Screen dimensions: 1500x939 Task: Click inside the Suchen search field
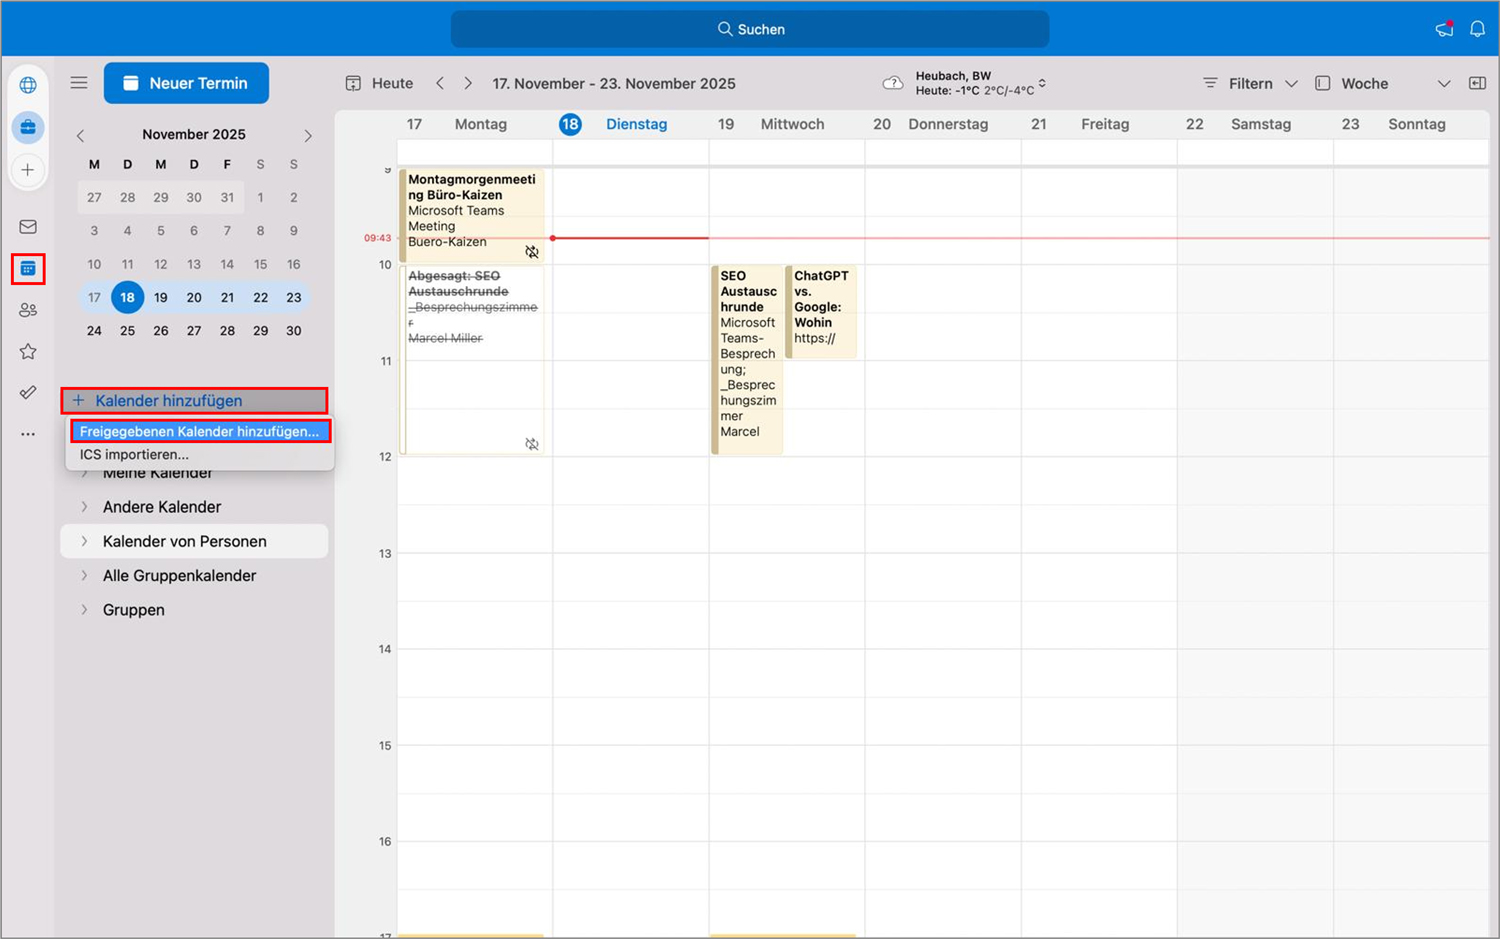(750, 28)
